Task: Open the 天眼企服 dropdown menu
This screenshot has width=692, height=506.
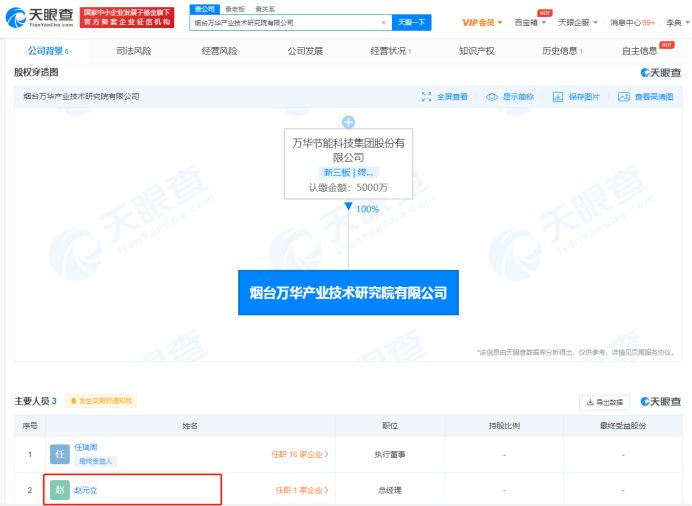Action: (x=578, y=22)
